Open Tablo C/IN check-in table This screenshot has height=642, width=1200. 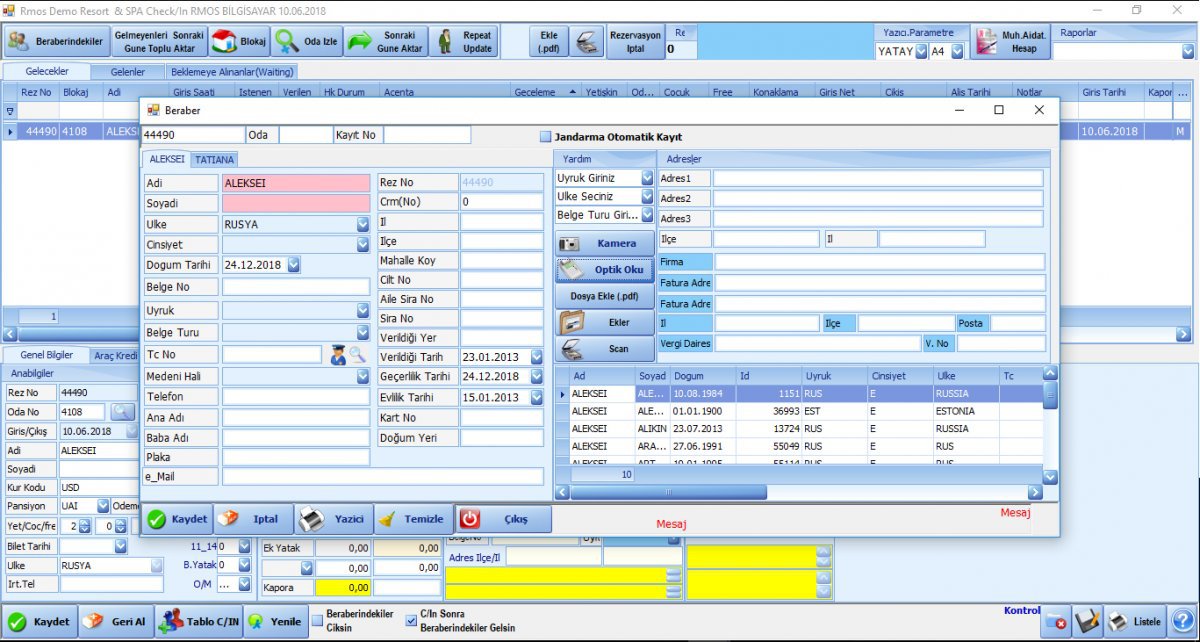(200, 621)
